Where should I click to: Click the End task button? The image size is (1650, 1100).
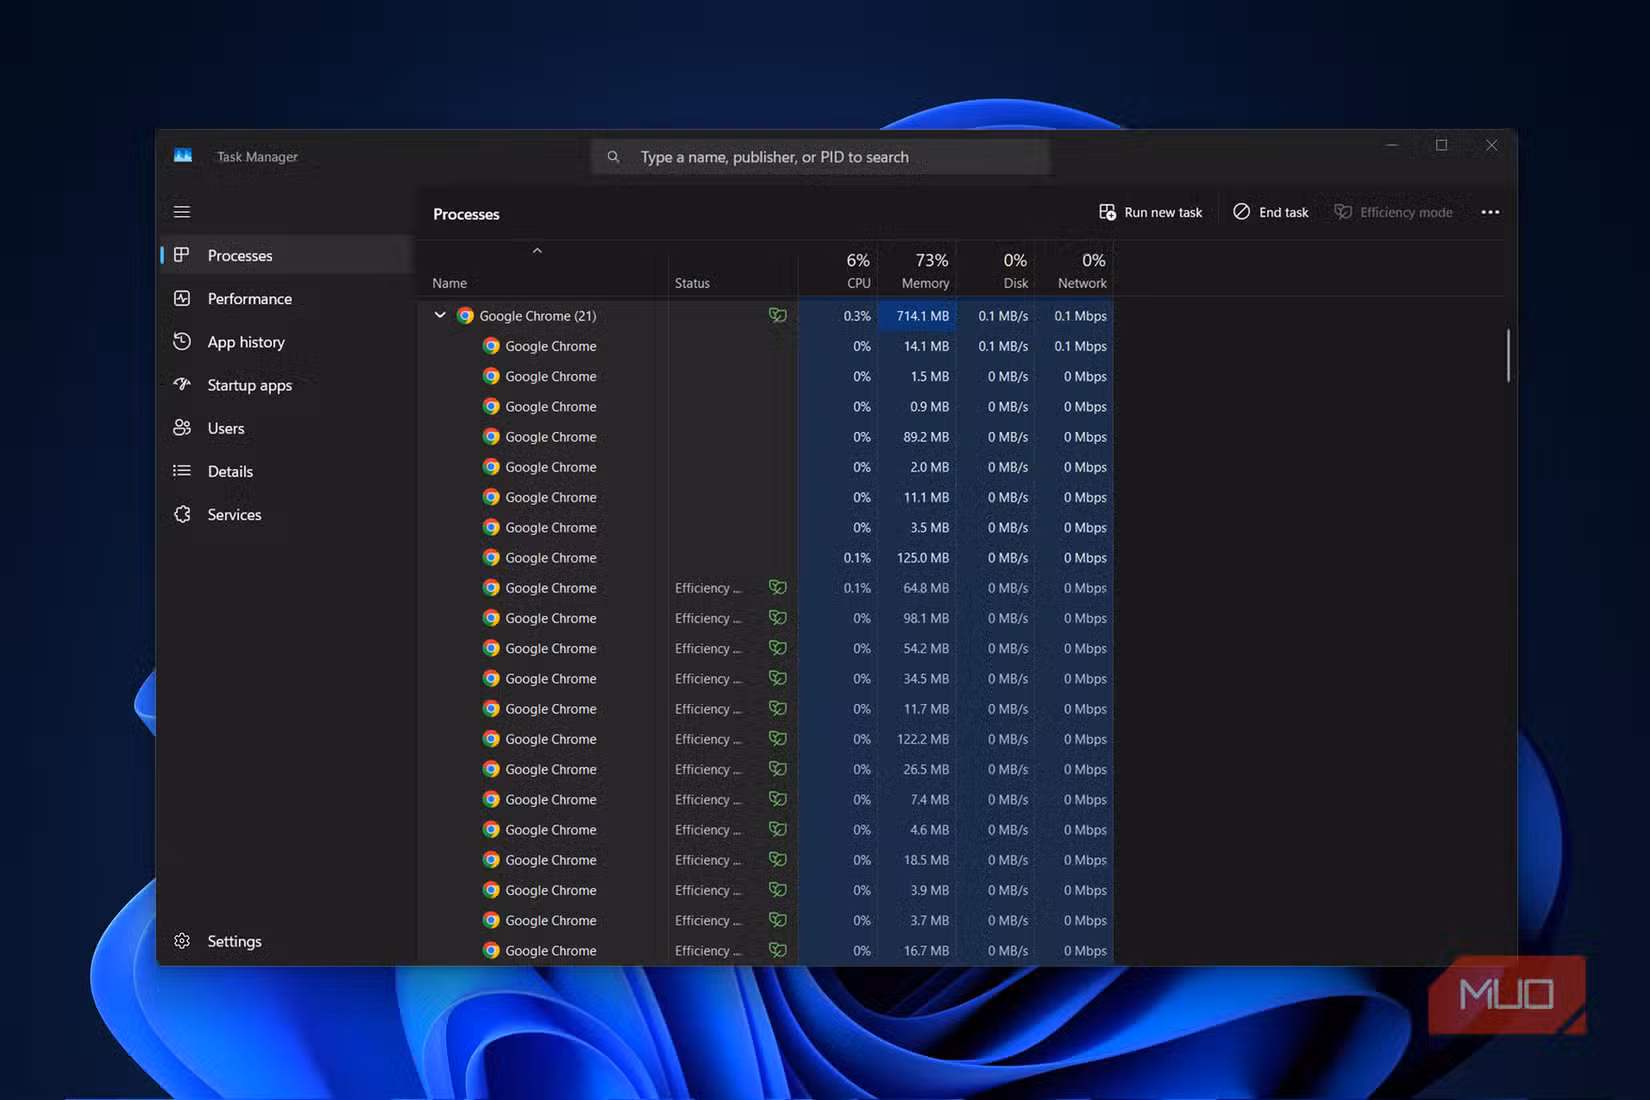pyautogui.click(x=1271, y=212)
